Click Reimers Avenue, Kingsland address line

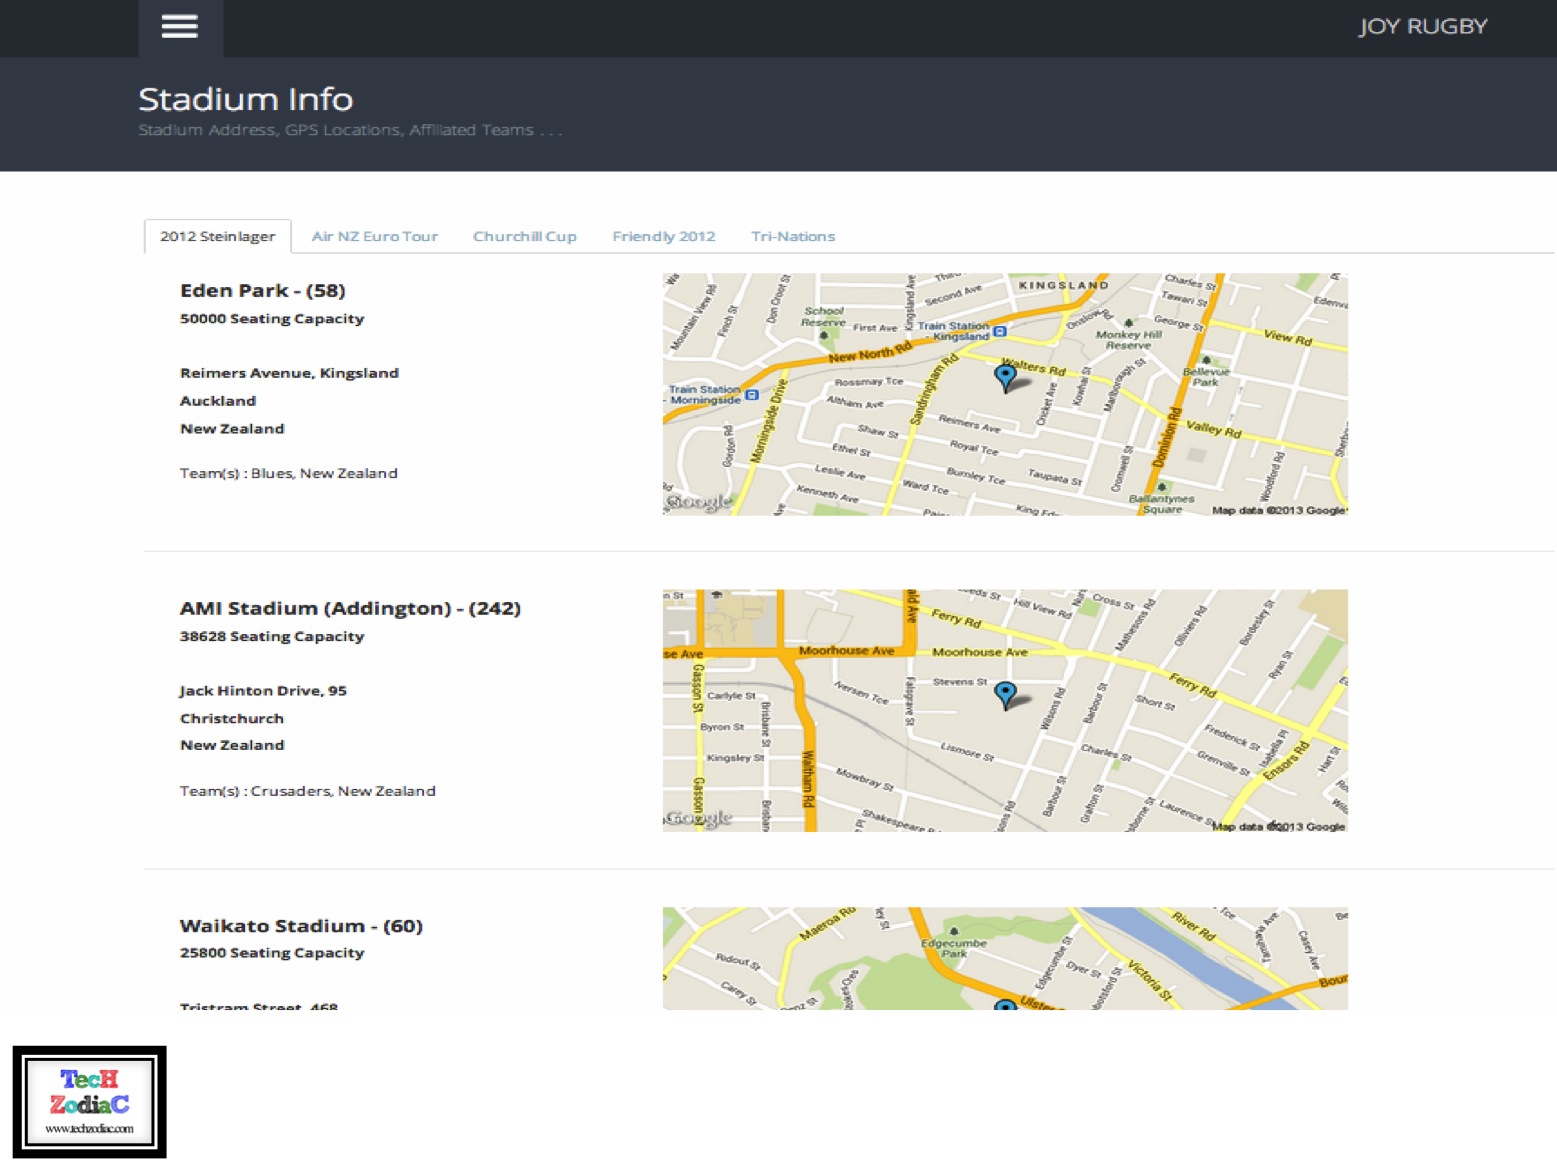289,373
